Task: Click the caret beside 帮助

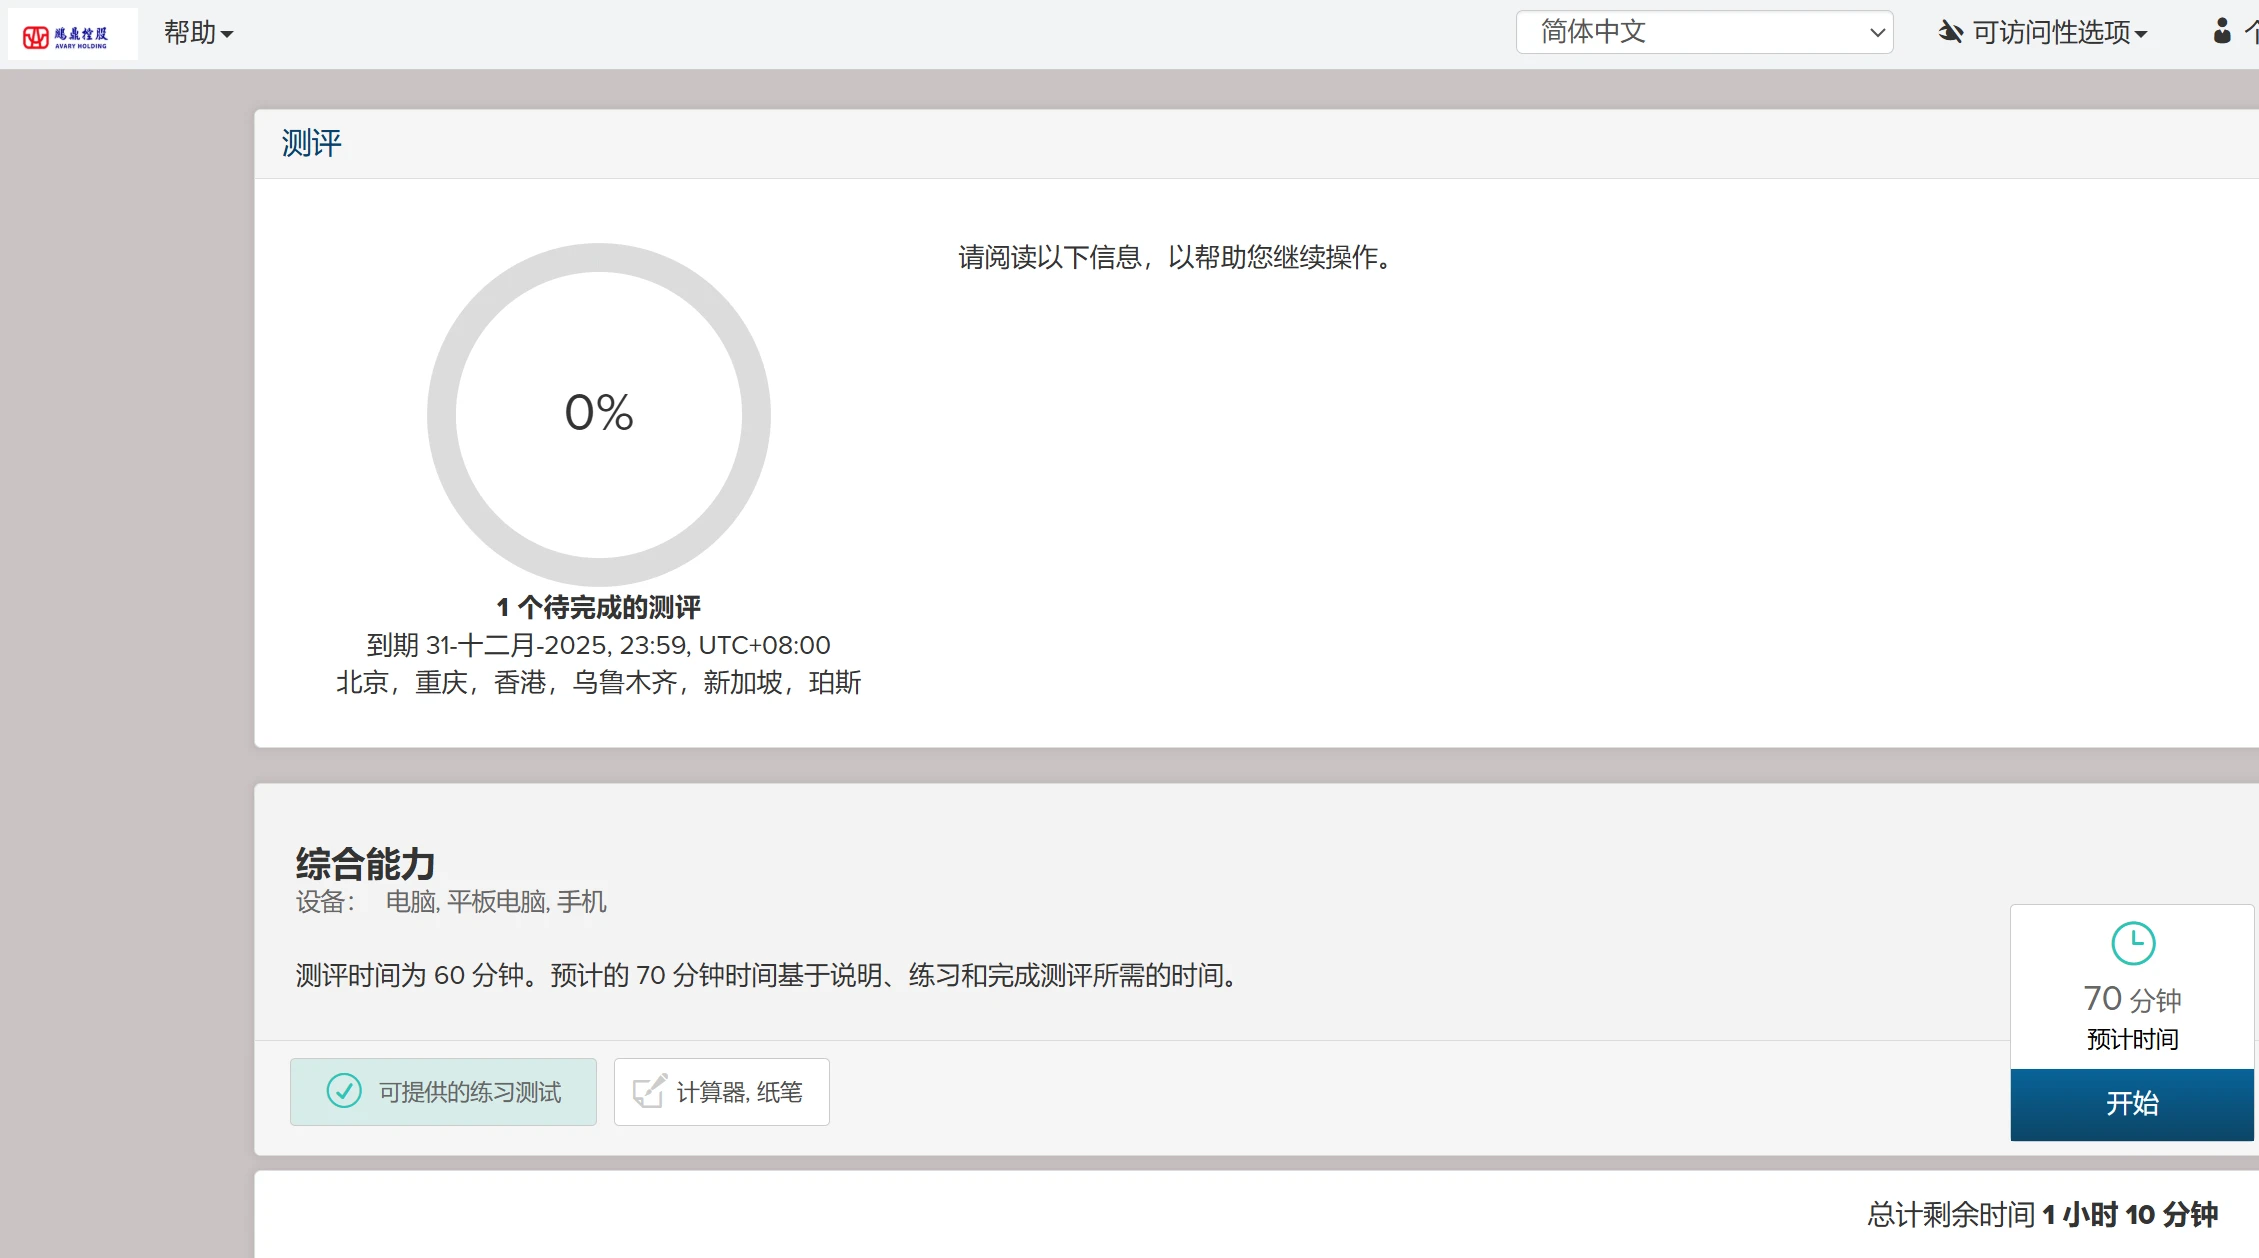Action: pos(228,35)
